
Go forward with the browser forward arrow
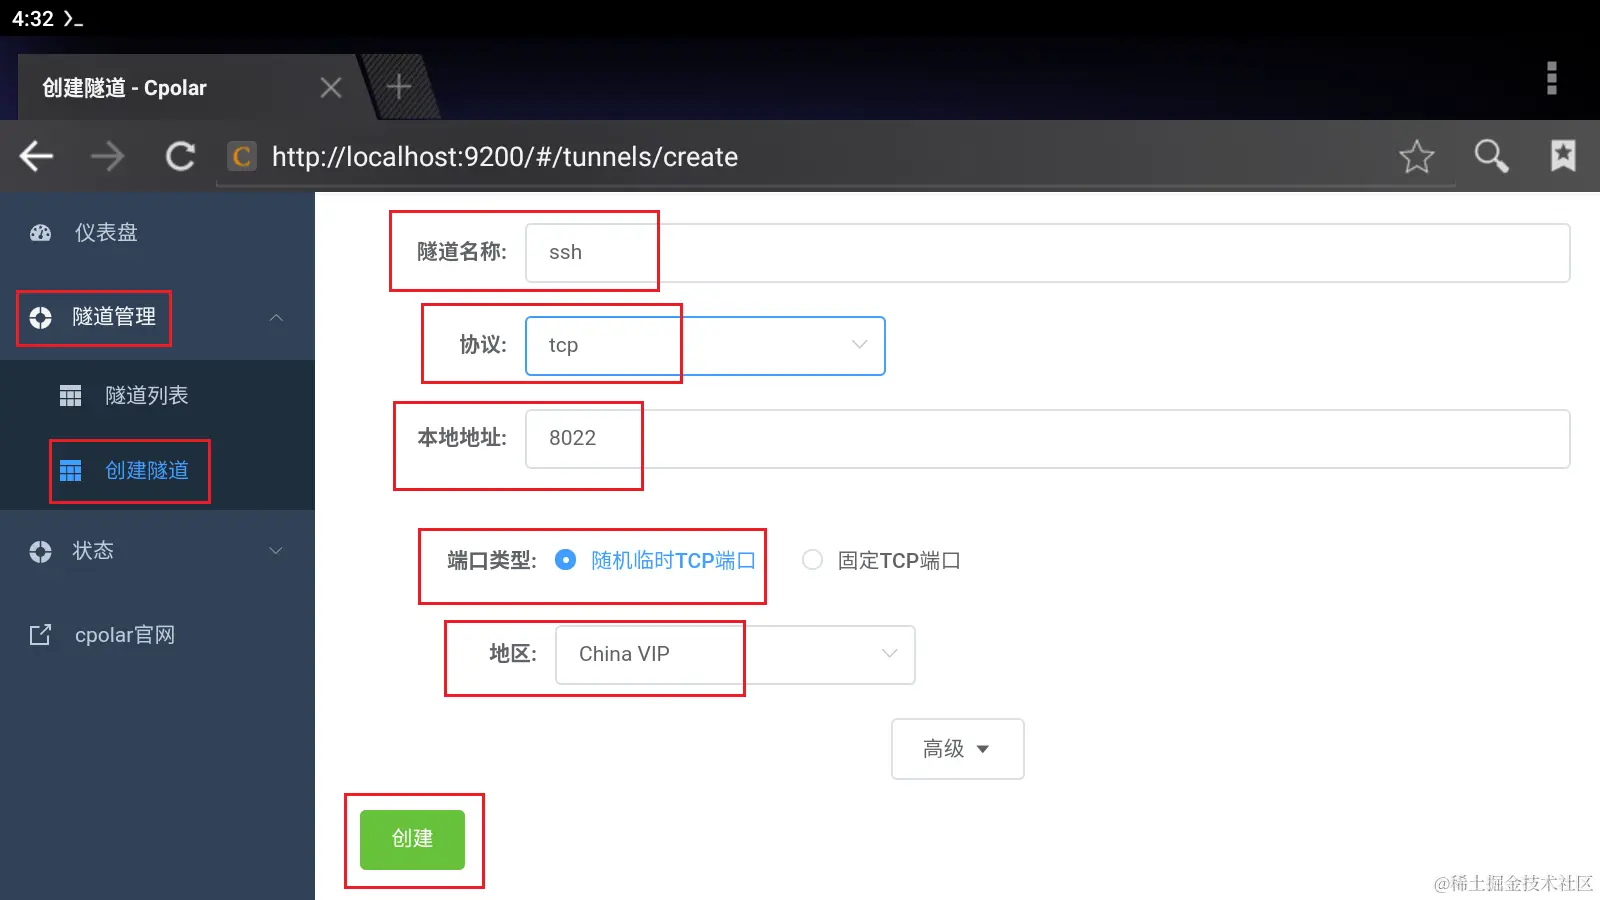(x=108, y=156)
